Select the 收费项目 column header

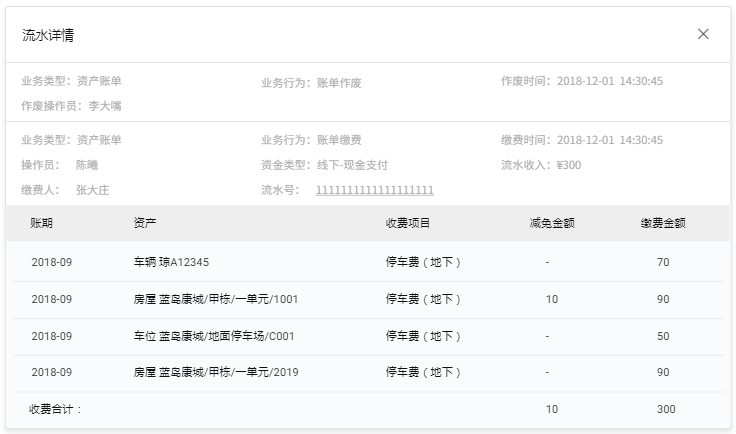click(x=408, y=224)
